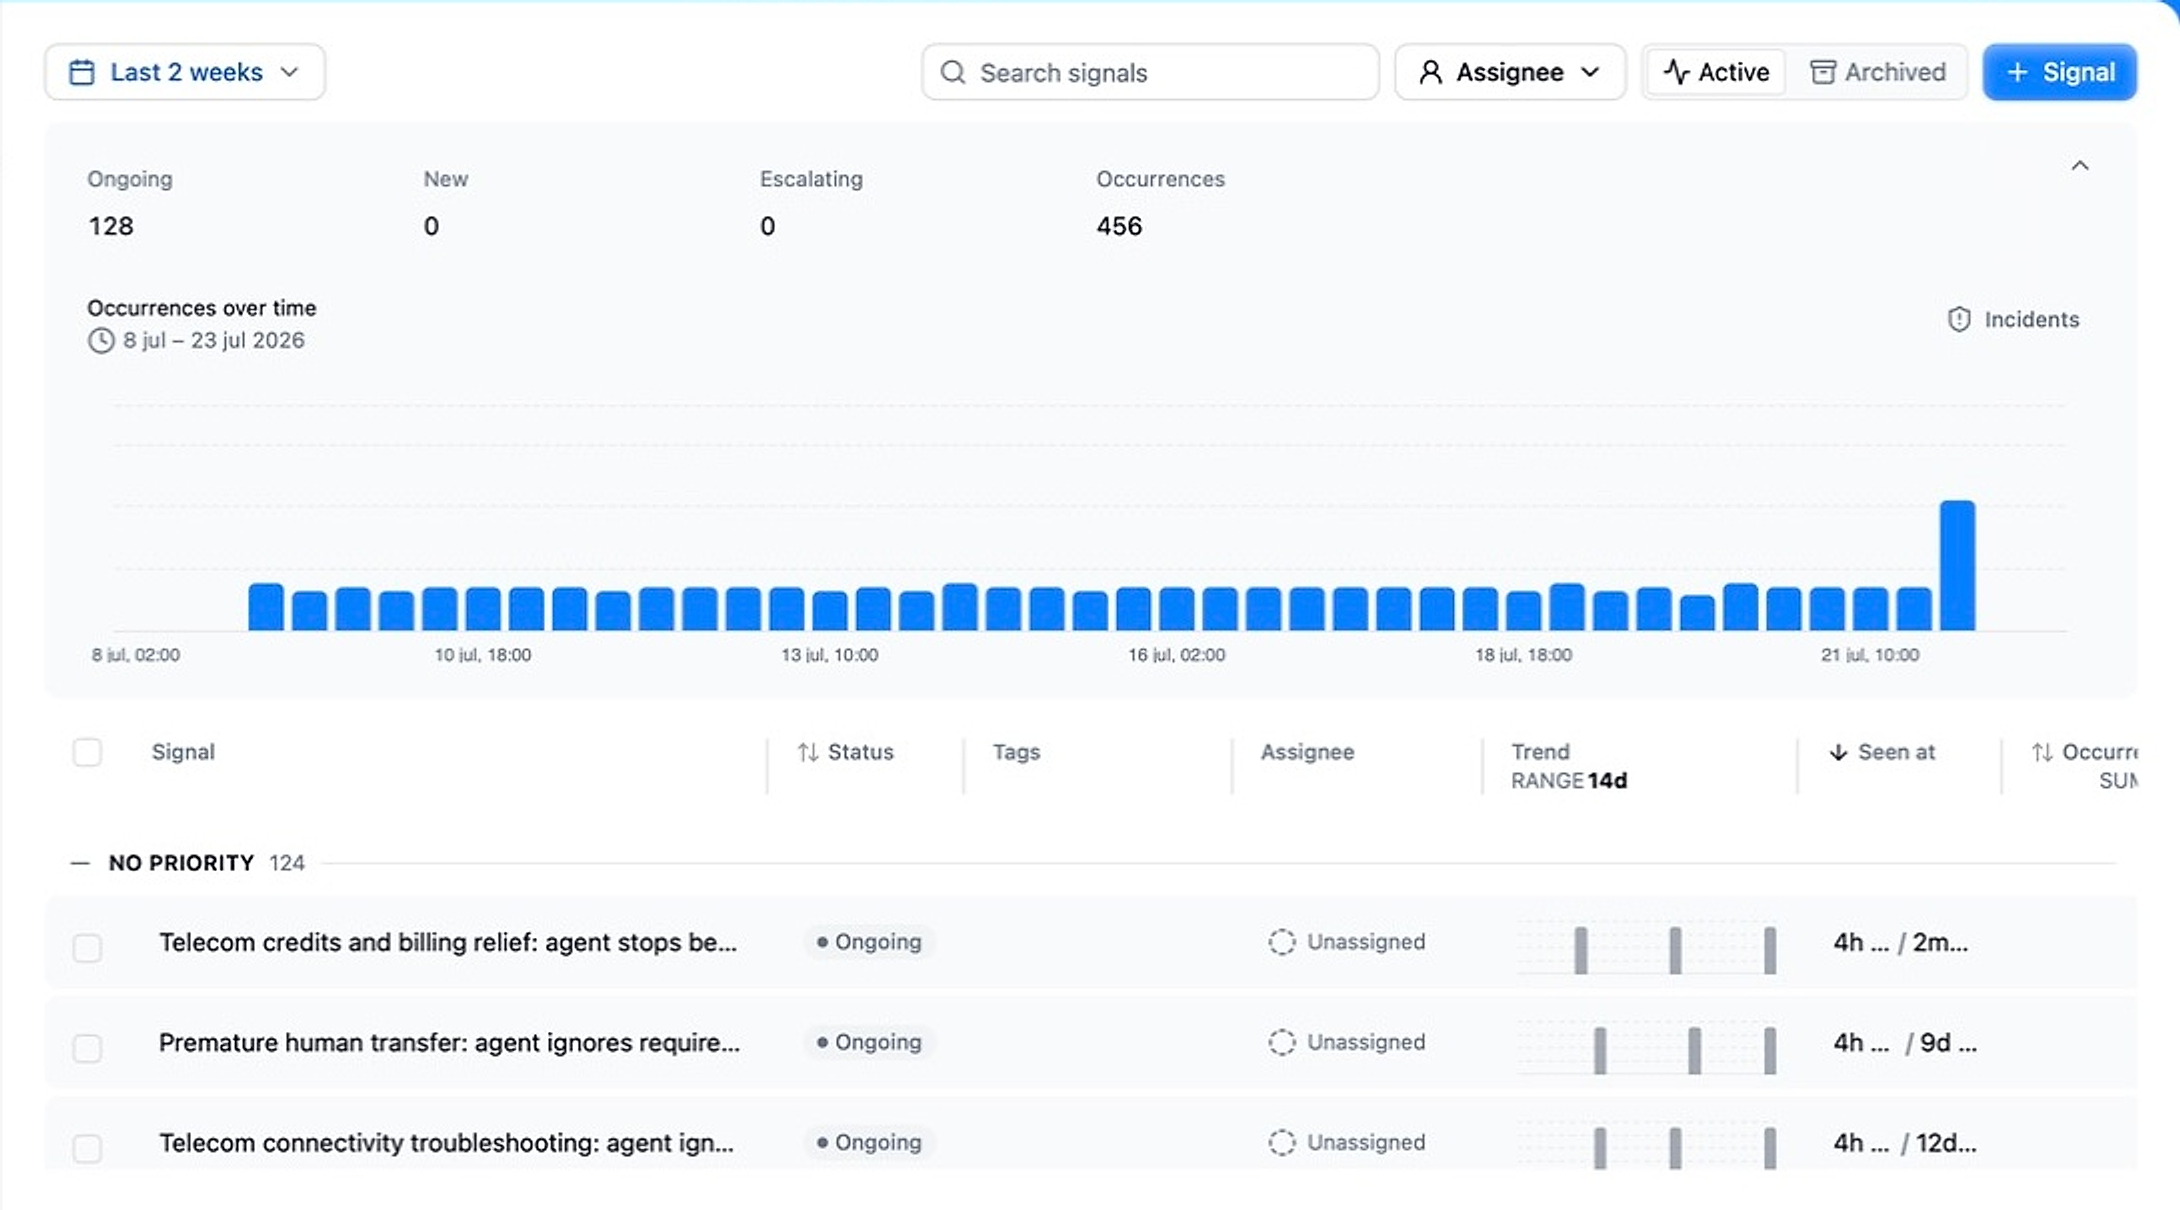Sort the table by Status column
This screenshot has width=2180, height=1210.
[845, 752]
